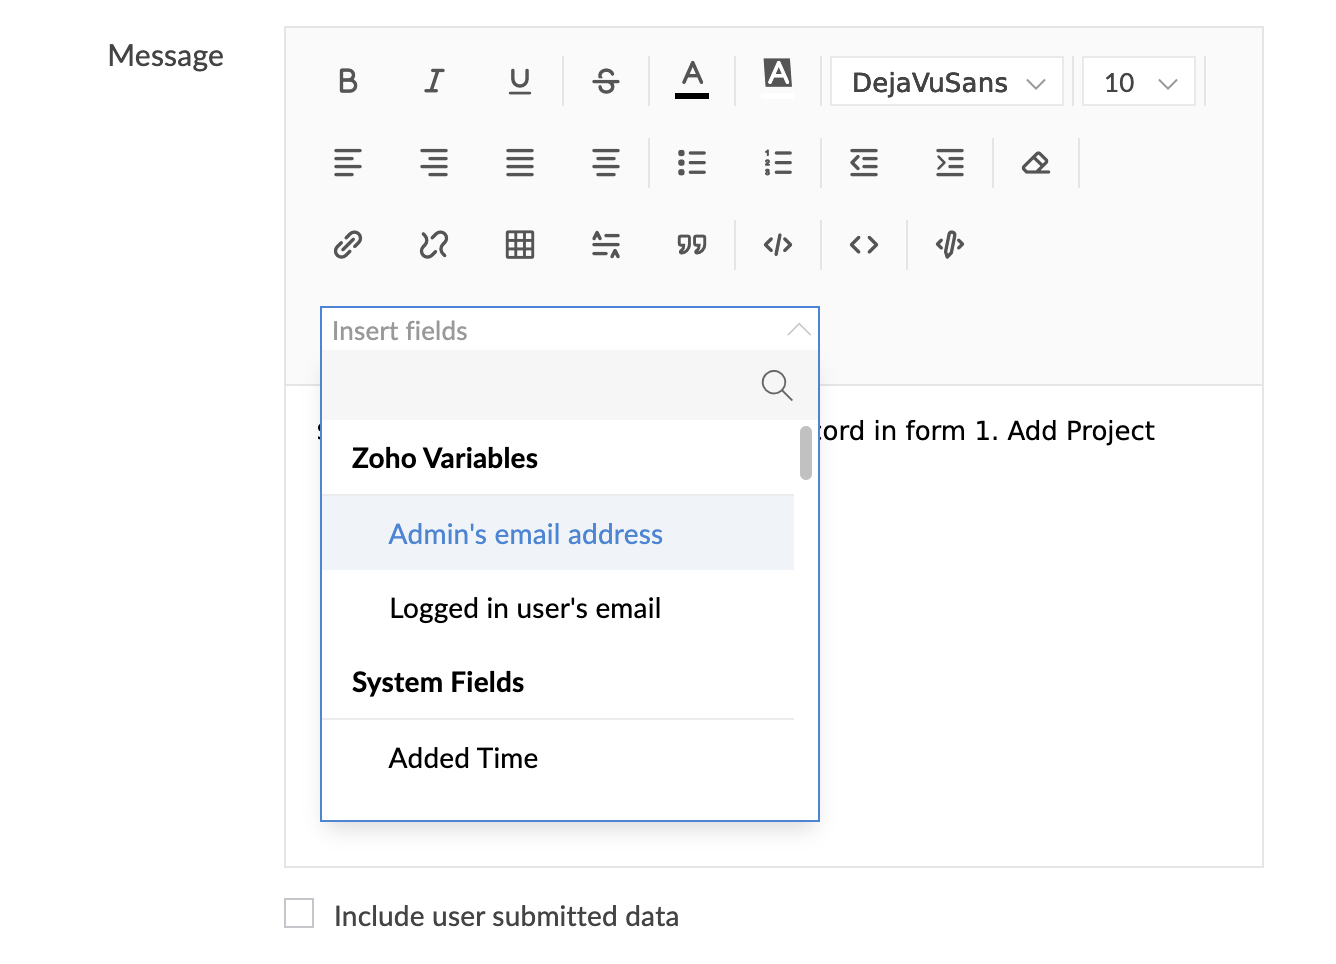Increase indent of paragraph

click(x=950, y=163)
